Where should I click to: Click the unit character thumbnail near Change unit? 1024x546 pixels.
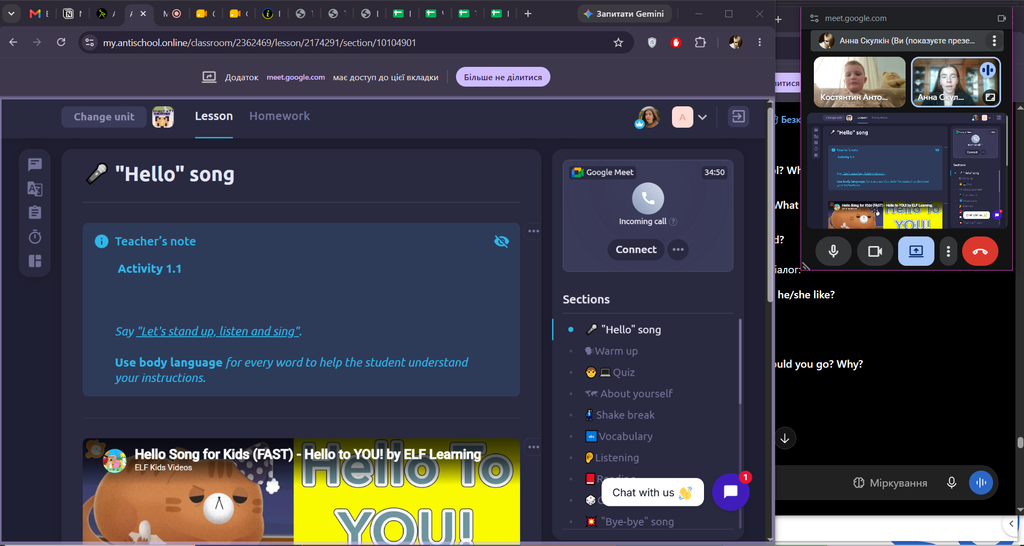pyautogui.click(x=163, y=117)
